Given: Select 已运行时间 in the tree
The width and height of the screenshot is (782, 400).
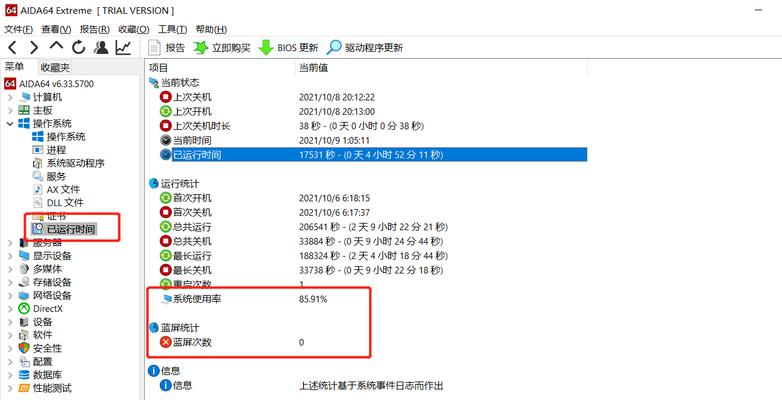Looking at the screenshot, I should (64, 229).
